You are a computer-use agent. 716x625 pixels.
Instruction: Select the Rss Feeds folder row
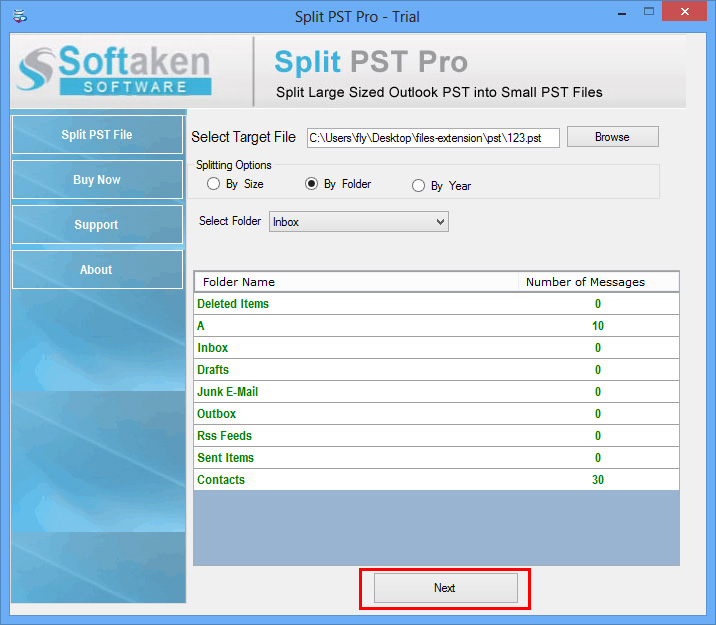tap(436, 436)
